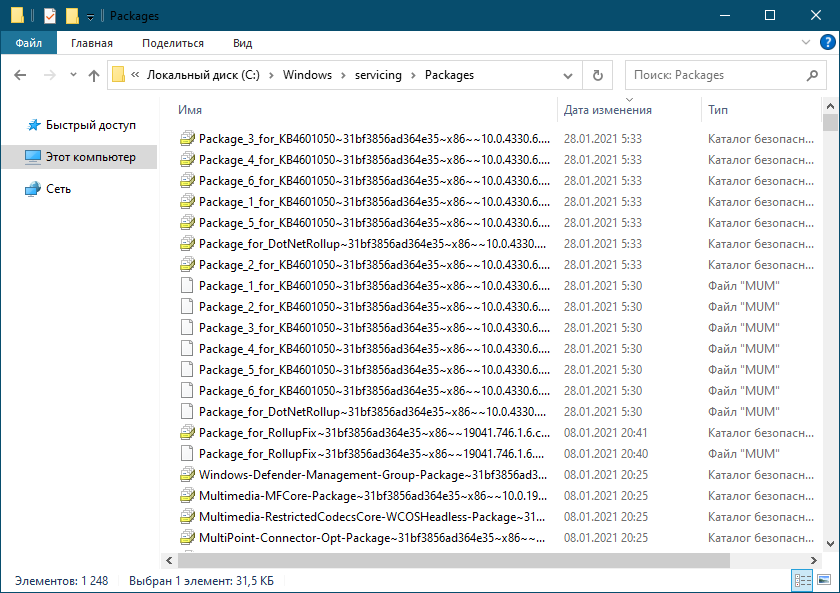Open the chevron after Windows in the address bar
This screenshot has height=593, width=840.
[x=343, y=76]
